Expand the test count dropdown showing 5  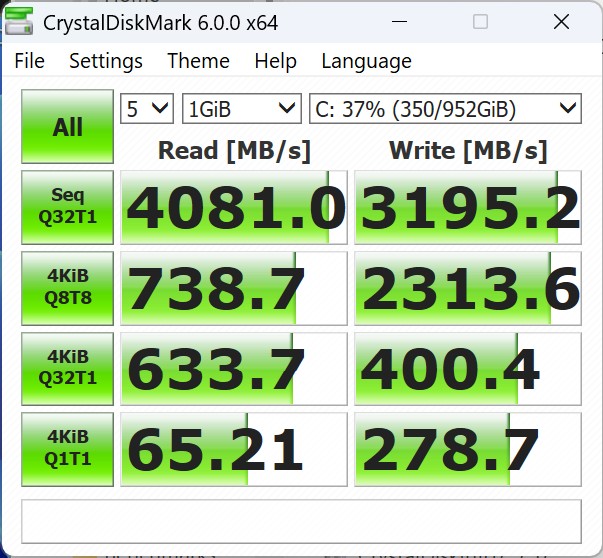pos(147,109)
